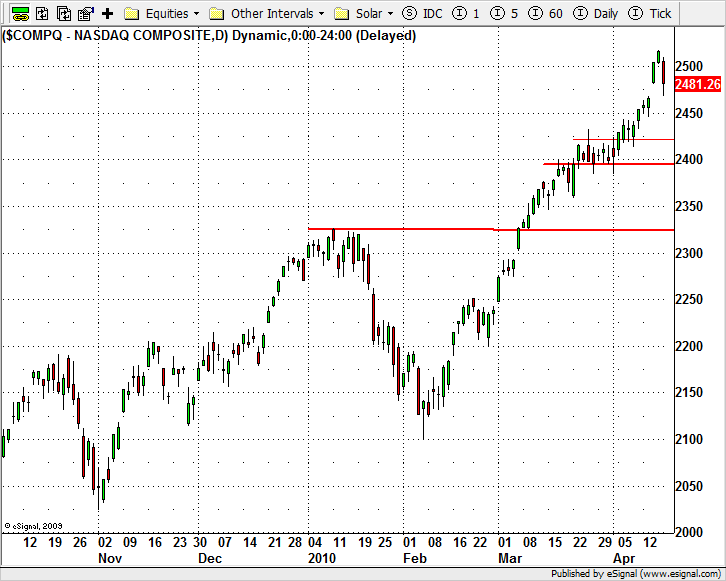Select the IDC symbol button

(422, 13)
